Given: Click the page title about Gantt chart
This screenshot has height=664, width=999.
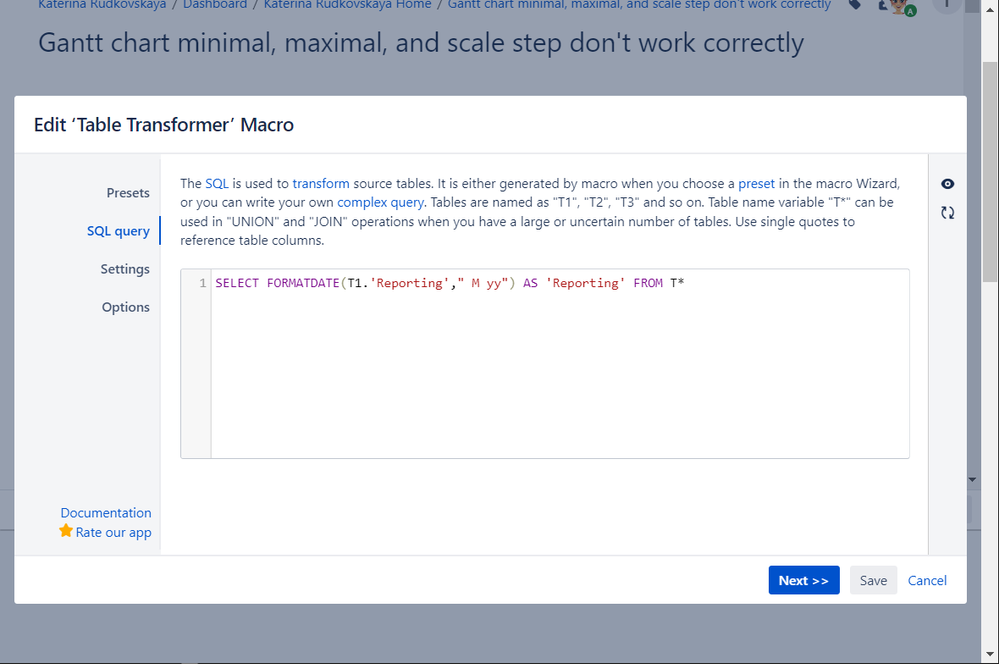Looking at the screenshot, I should tap(420, 43).
